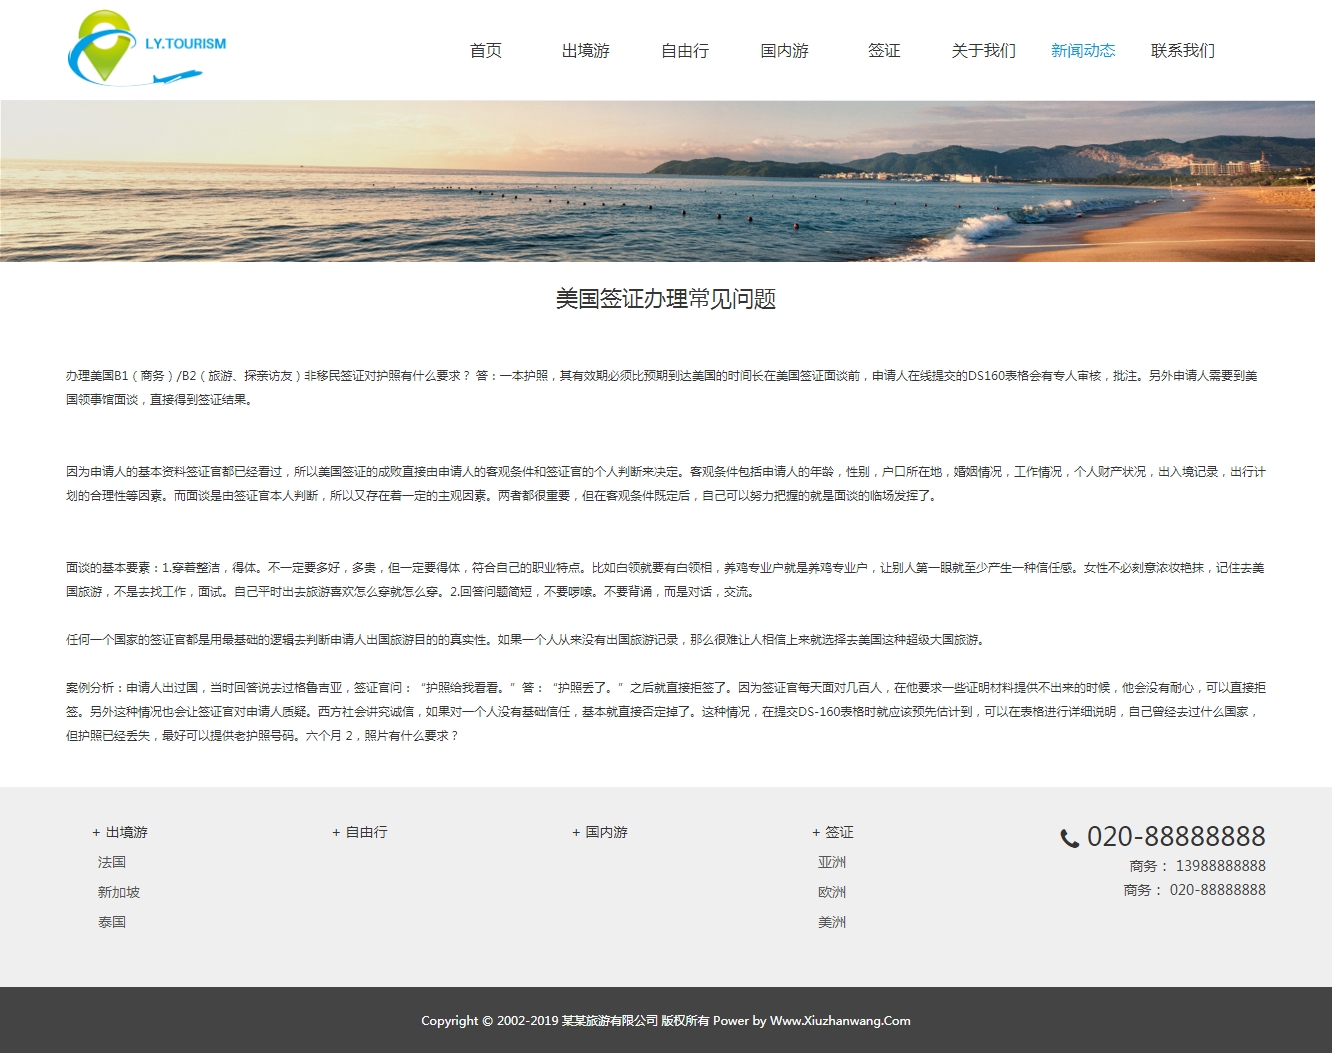The image size is (1332, 1053).
Task: Navigate to 联系我们 in the header
Action: (x=1182, y=51)
